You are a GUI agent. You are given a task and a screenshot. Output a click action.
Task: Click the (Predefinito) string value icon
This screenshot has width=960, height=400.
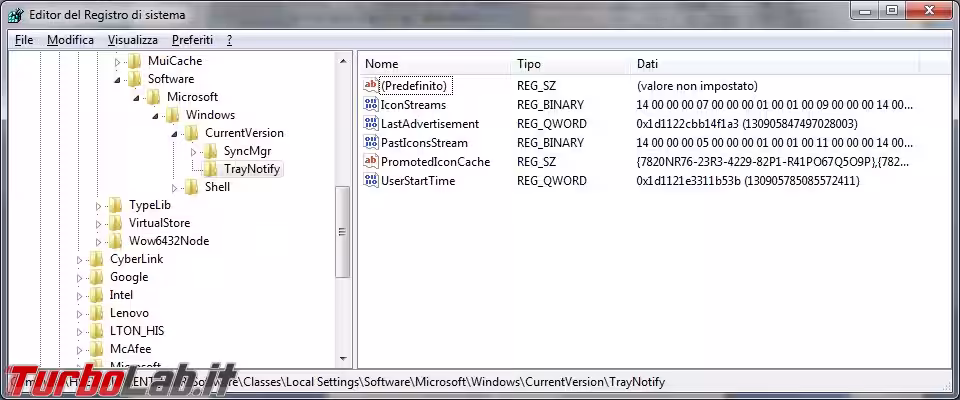[371, 86]
